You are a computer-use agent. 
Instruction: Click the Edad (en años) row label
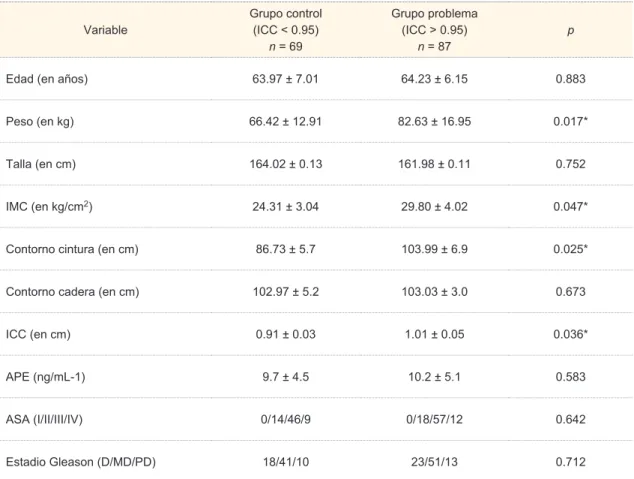pyautogui.click(x=47, y=79)
